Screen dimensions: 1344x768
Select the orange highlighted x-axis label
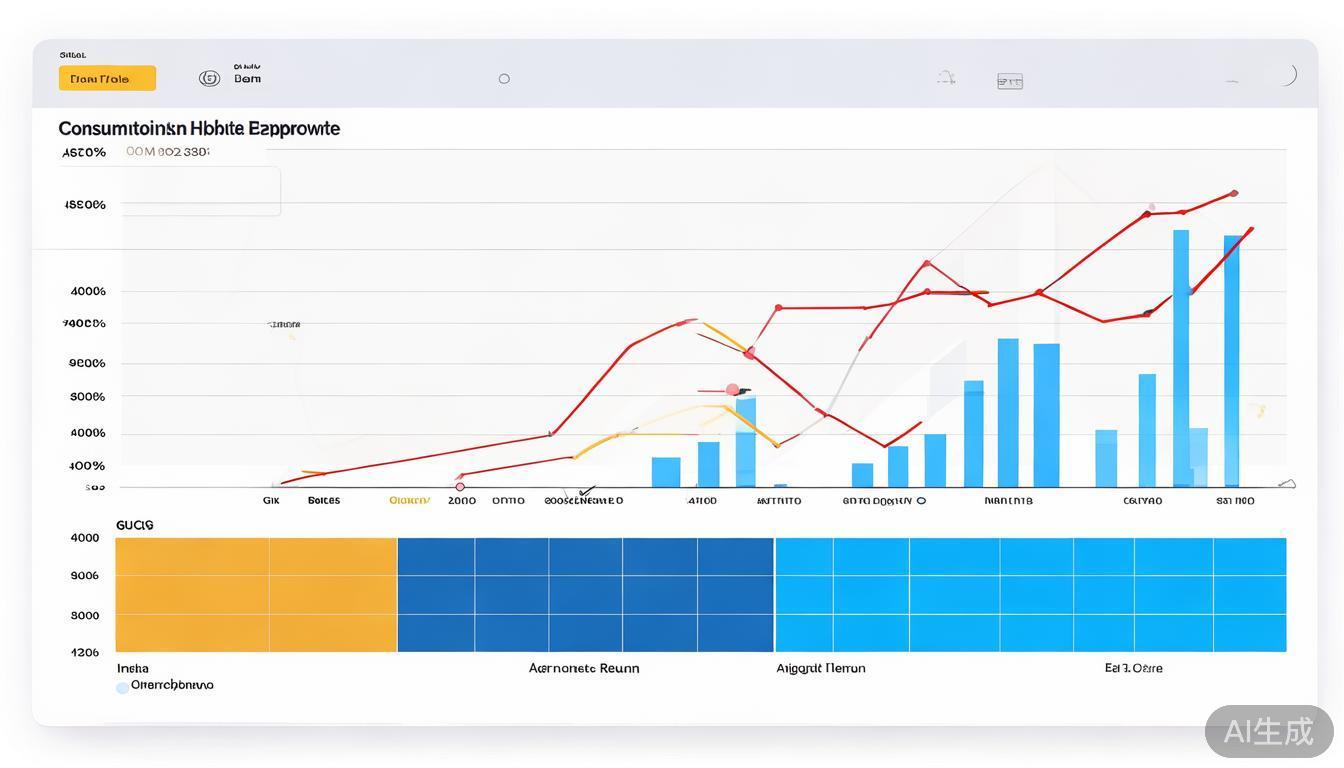click(x=409, y=500)
